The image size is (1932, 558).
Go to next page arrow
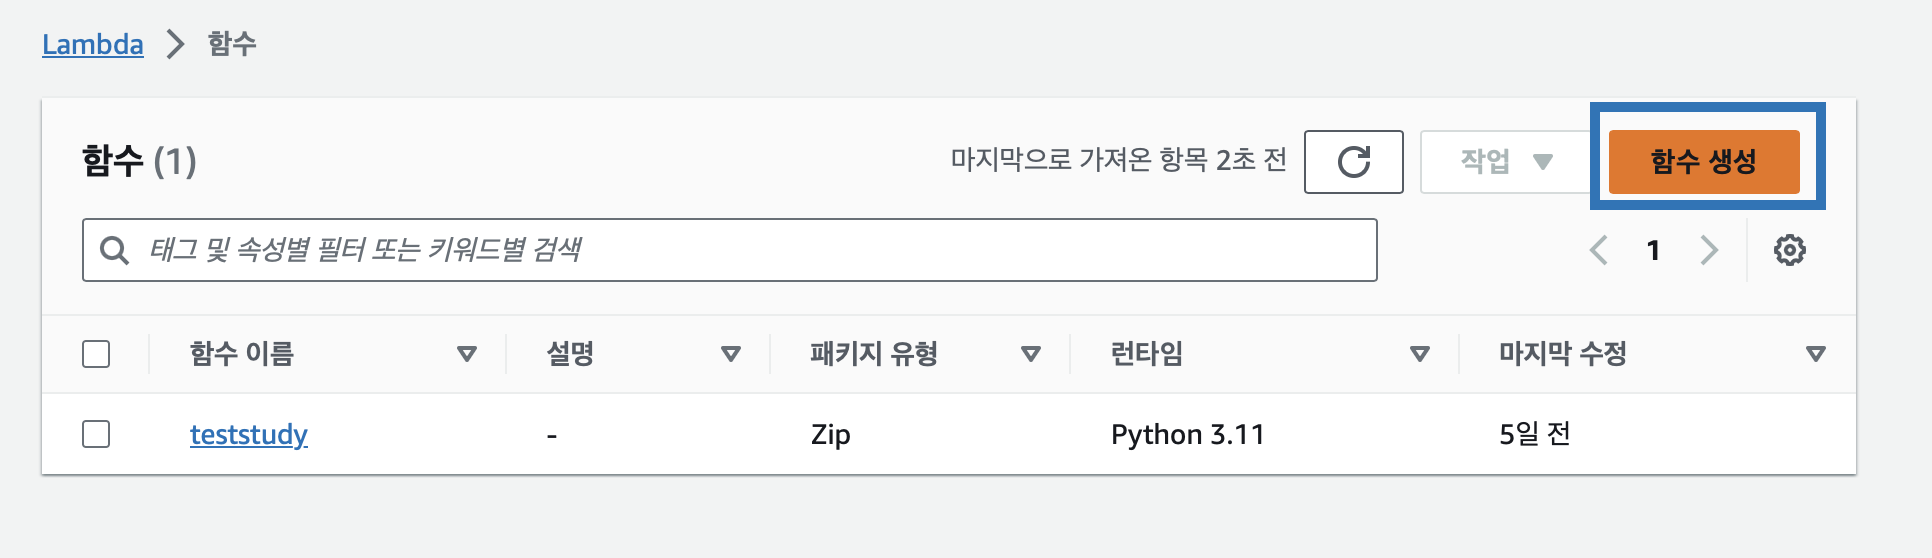pos(1709,250)
